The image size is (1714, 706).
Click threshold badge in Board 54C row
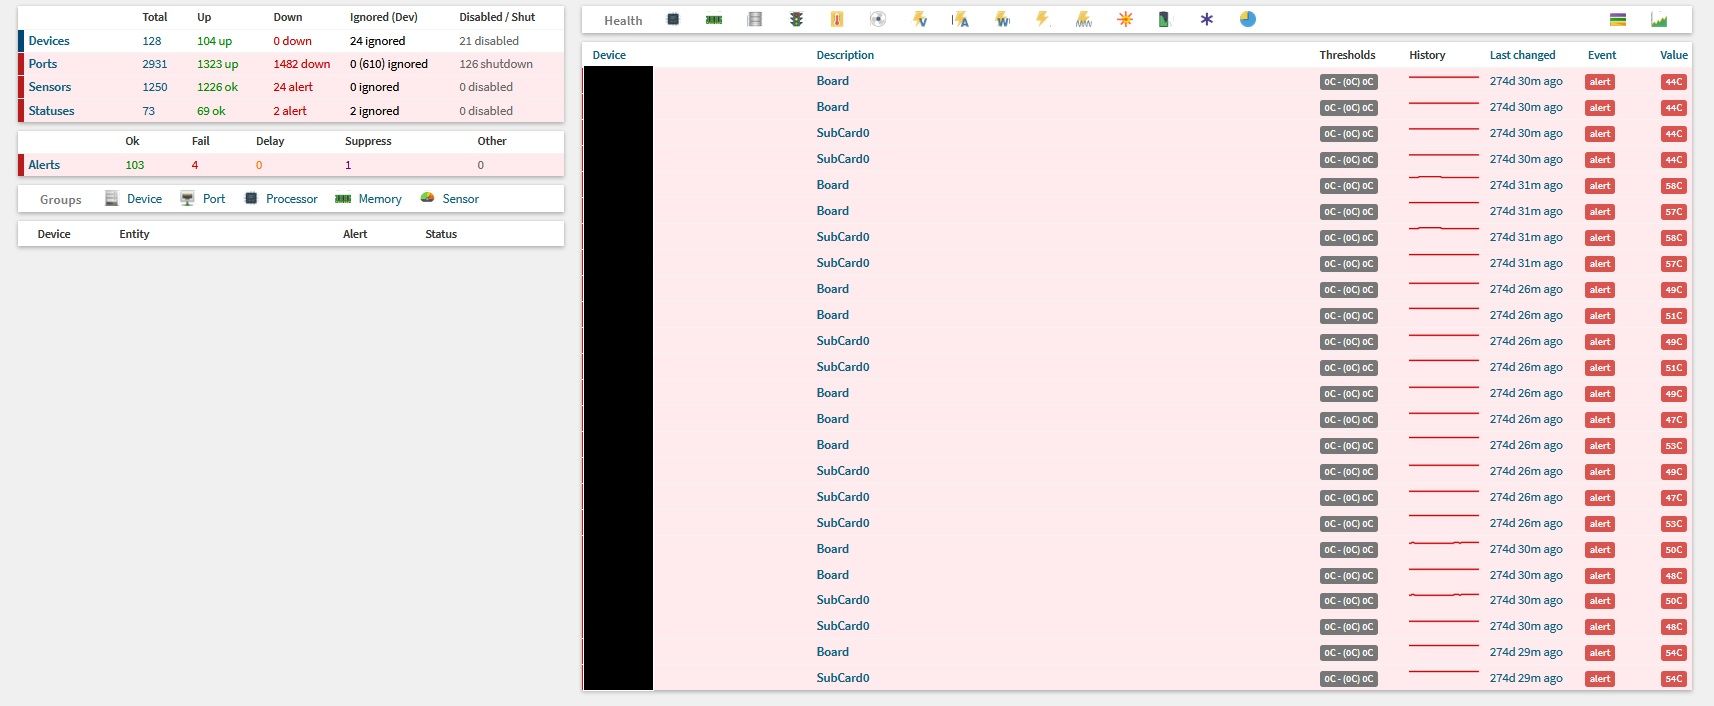1349,653
